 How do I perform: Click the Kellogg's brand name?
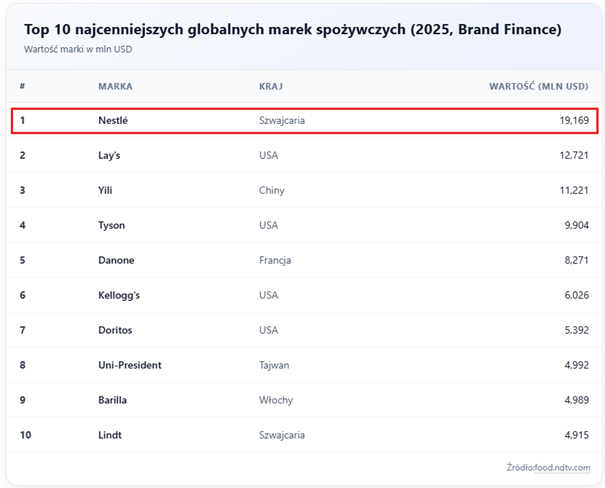click(x=120, y=295)
